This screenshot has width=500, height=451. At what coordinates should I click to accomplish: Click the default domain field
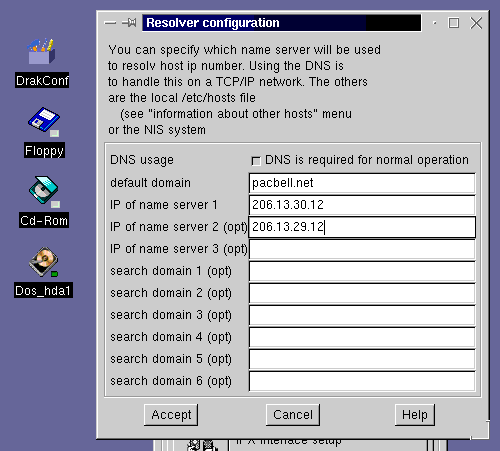tap(362, 183)
